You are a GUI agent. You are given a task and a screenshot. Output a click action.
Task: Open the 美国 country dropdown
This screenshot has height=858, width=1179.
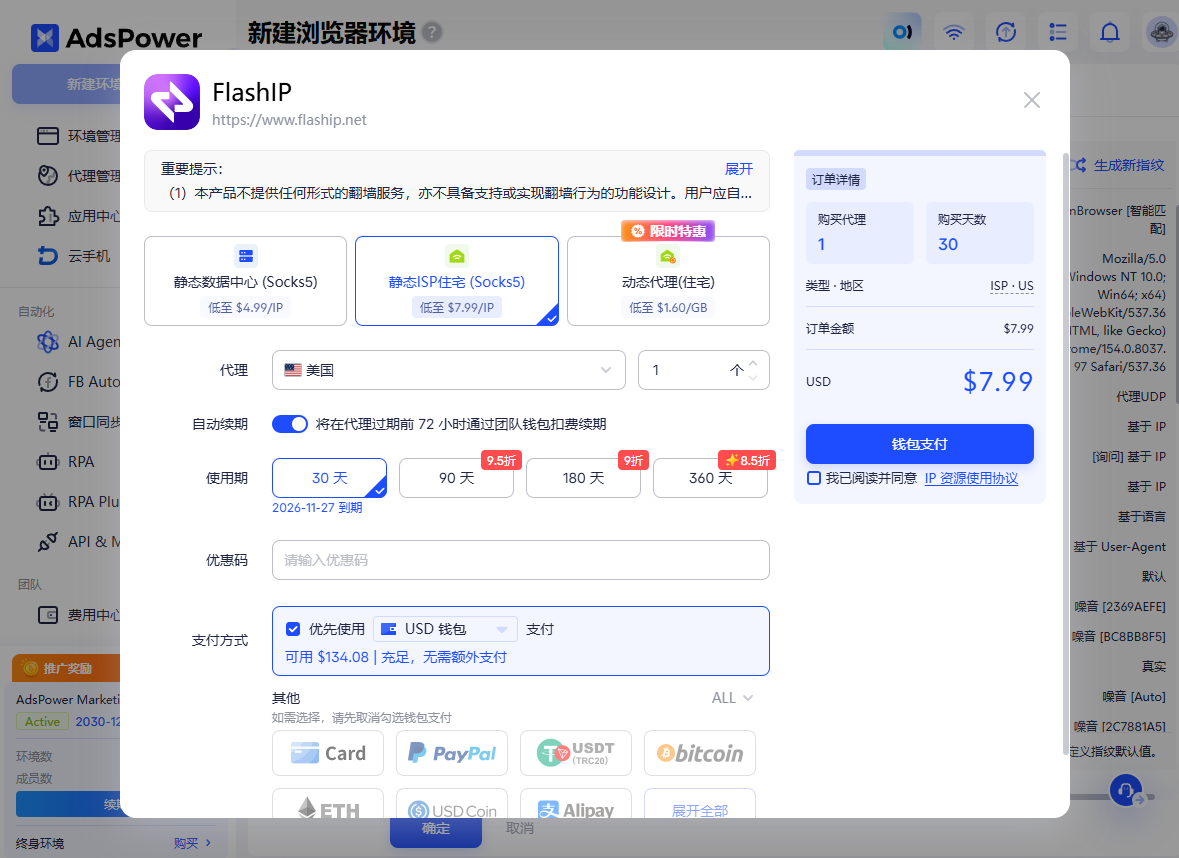449,370
